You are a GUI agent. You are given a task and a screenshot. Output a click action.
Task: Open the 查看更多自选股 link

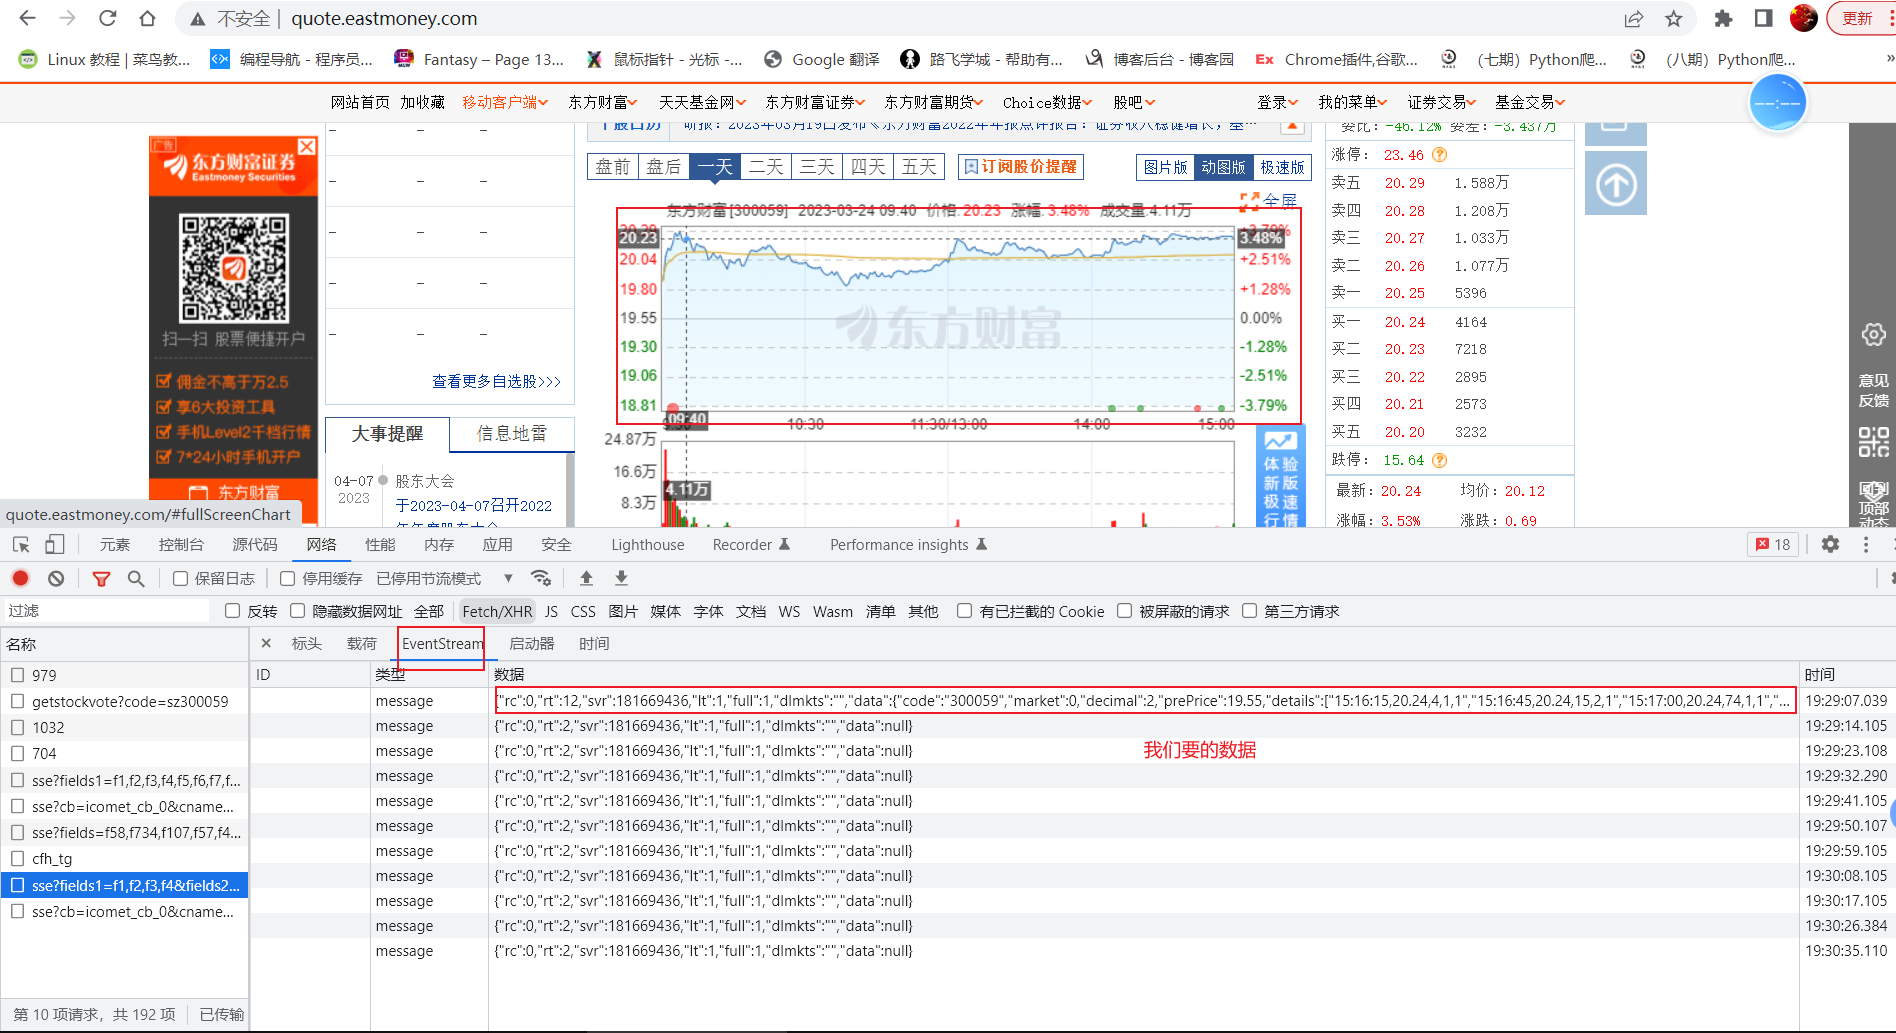coord(496,381)
